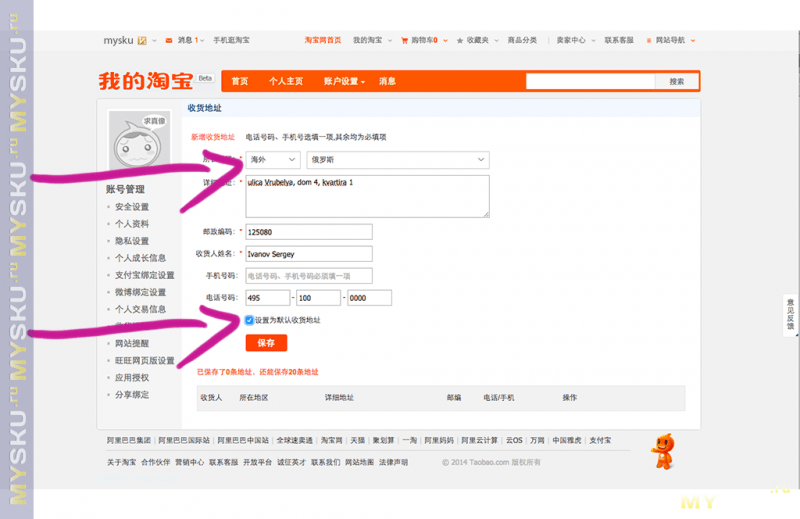Click the 求真像 avatar speech bubble
The width and height of the screenshot is (800, 519).
[x=155, y=121]
